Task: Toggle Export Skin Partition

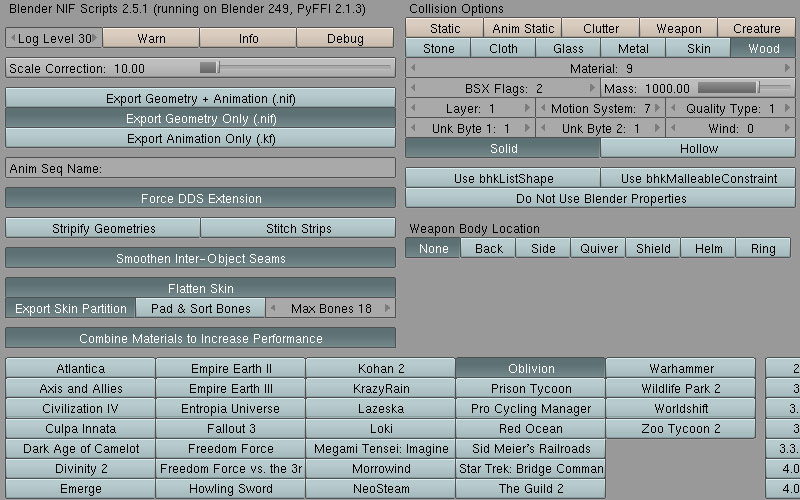Action: coord(70,308)
